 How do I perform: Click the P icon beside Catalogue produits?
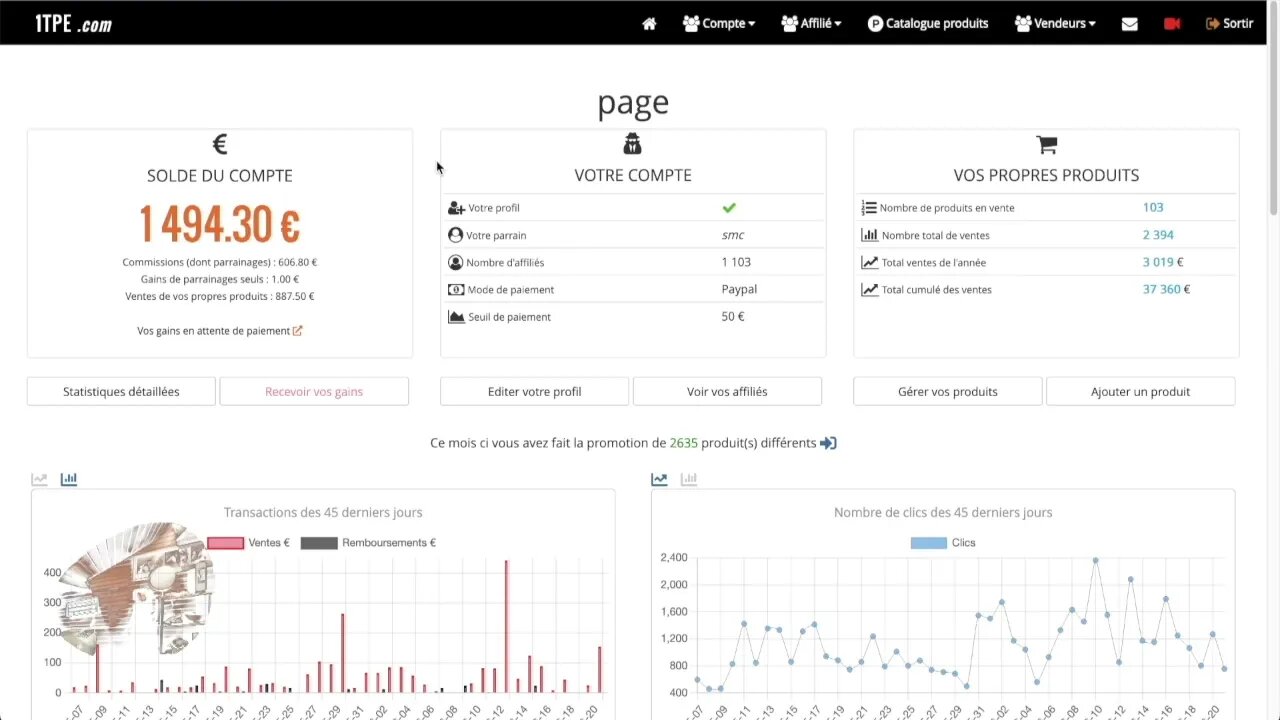tap(875, 23)
